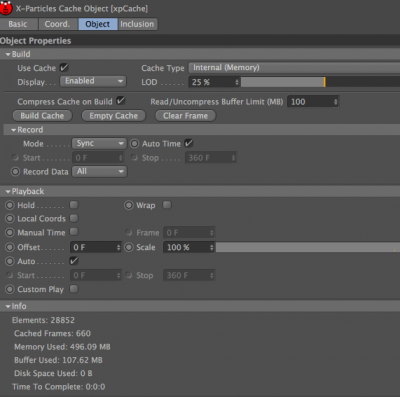This screenshot has width=400, height=397.
Task: Click the Empty Cache button
Action: pyautogui.click(x=114, y=116)
